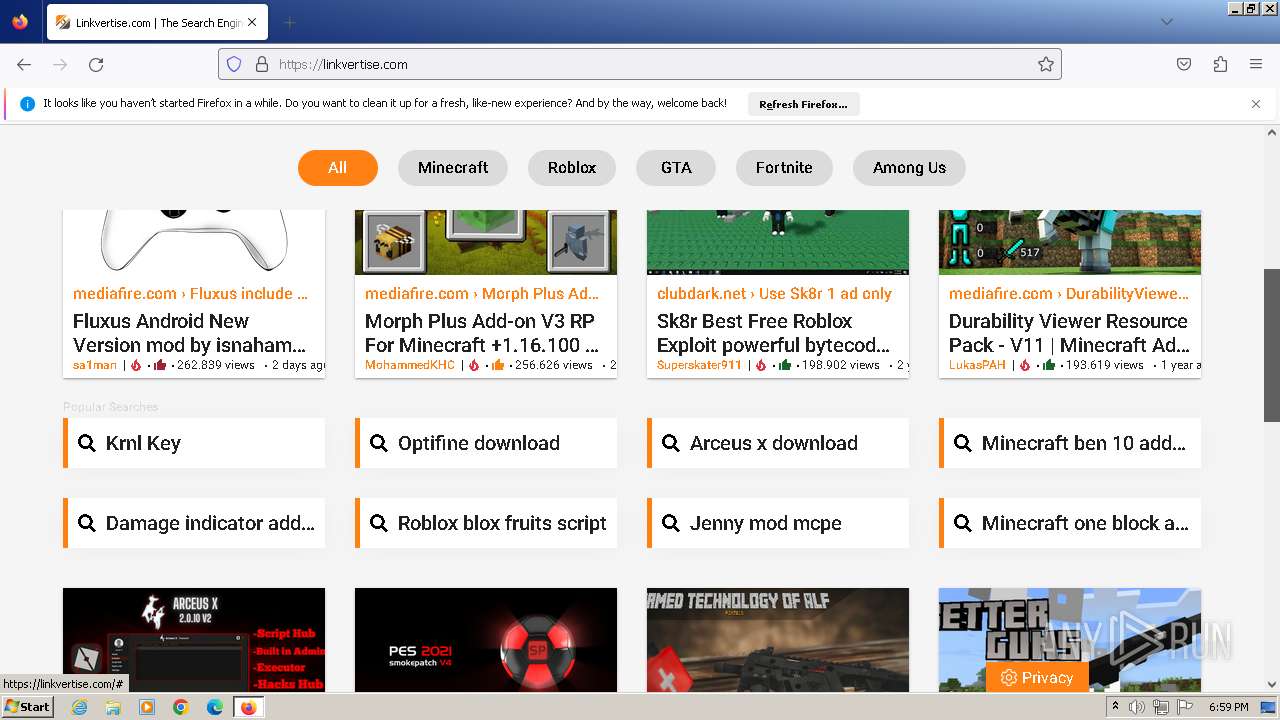Show tracking protection shield info
The width and height of the screenshot is (1280, 720).
[x=234, y=64]
